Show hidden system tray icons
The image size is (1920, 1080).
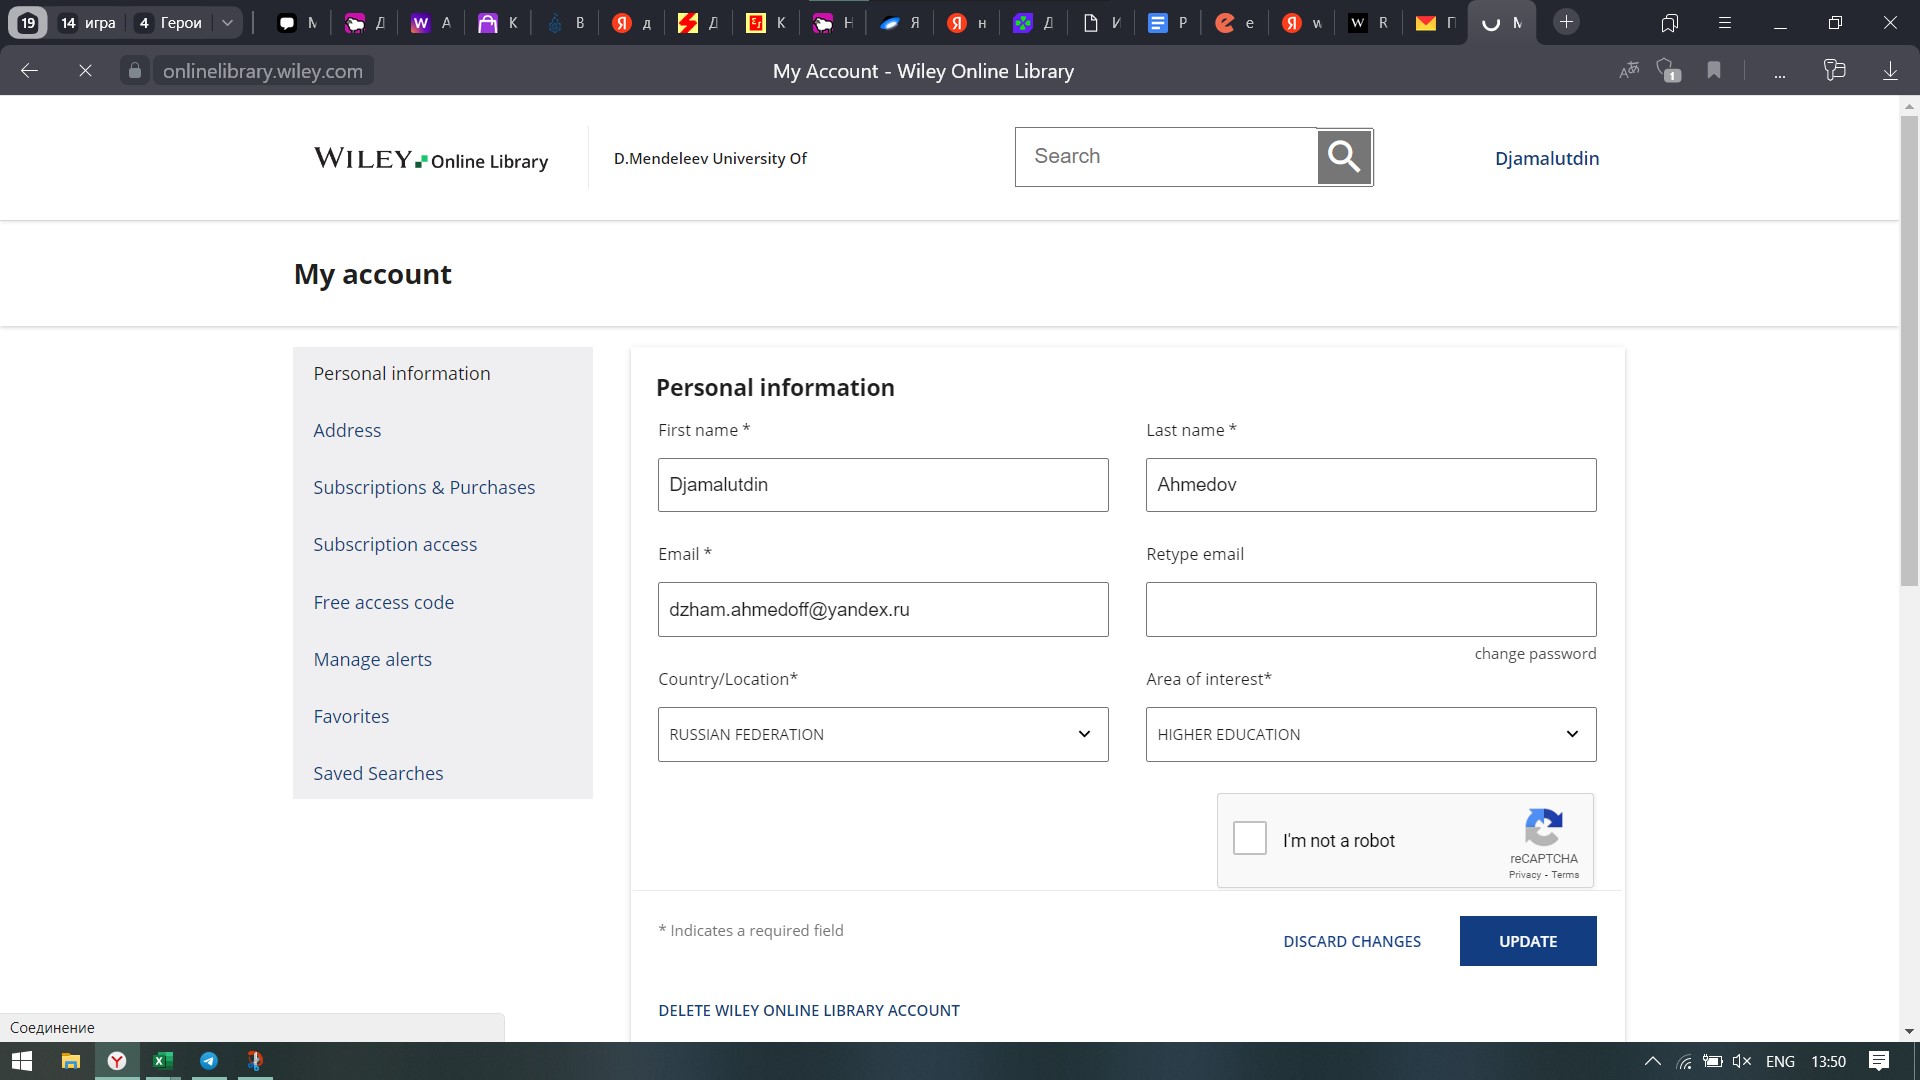click(1652, 1061)
